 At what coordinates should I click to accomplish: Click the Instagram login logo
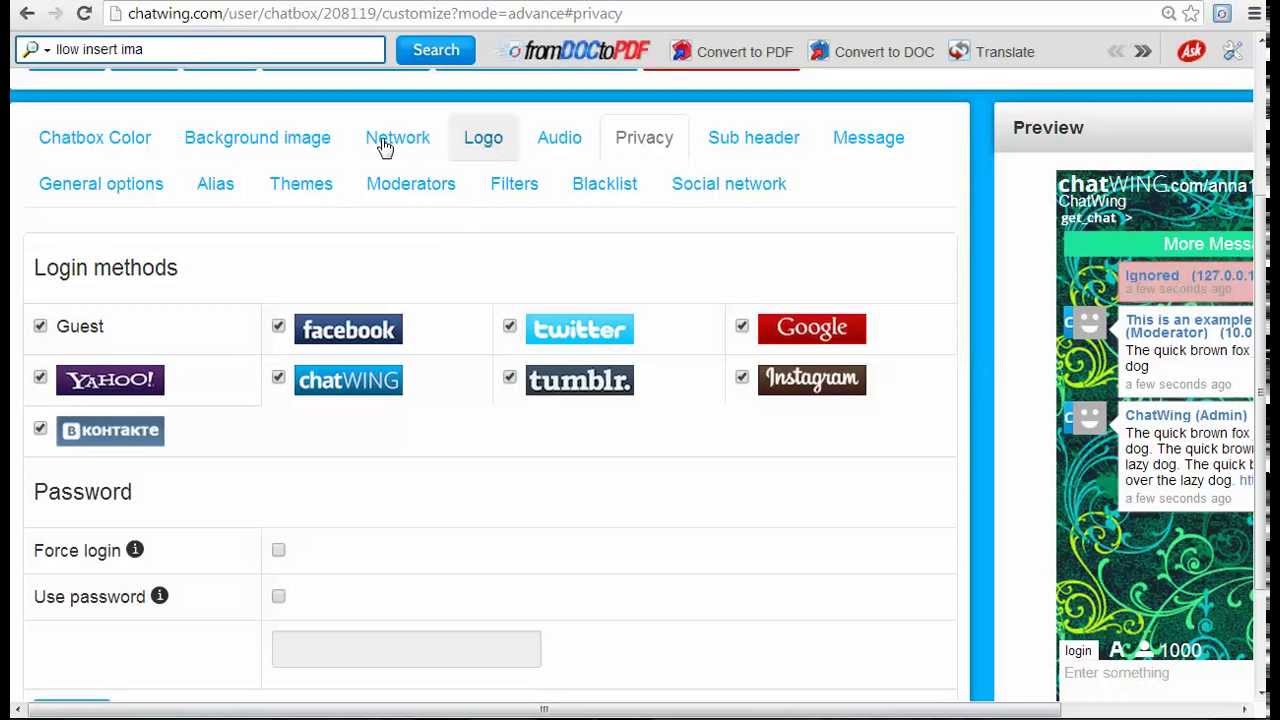click(x=812, y=379)
